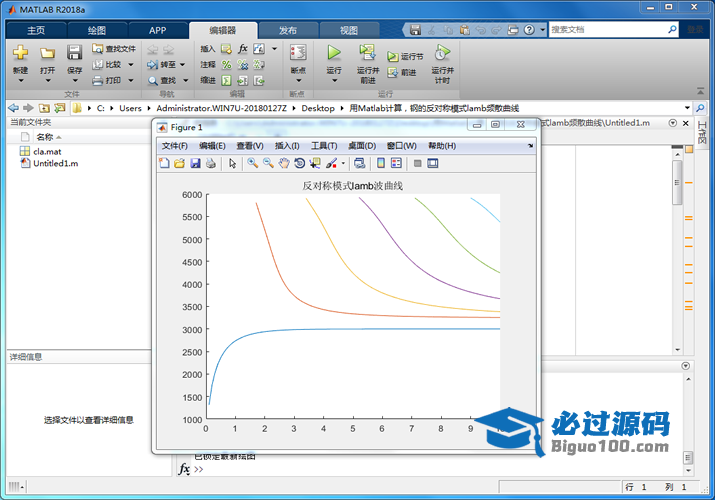
Task: Click 运行并计时 (Run and Time) icon
Action: coord(442,52)
